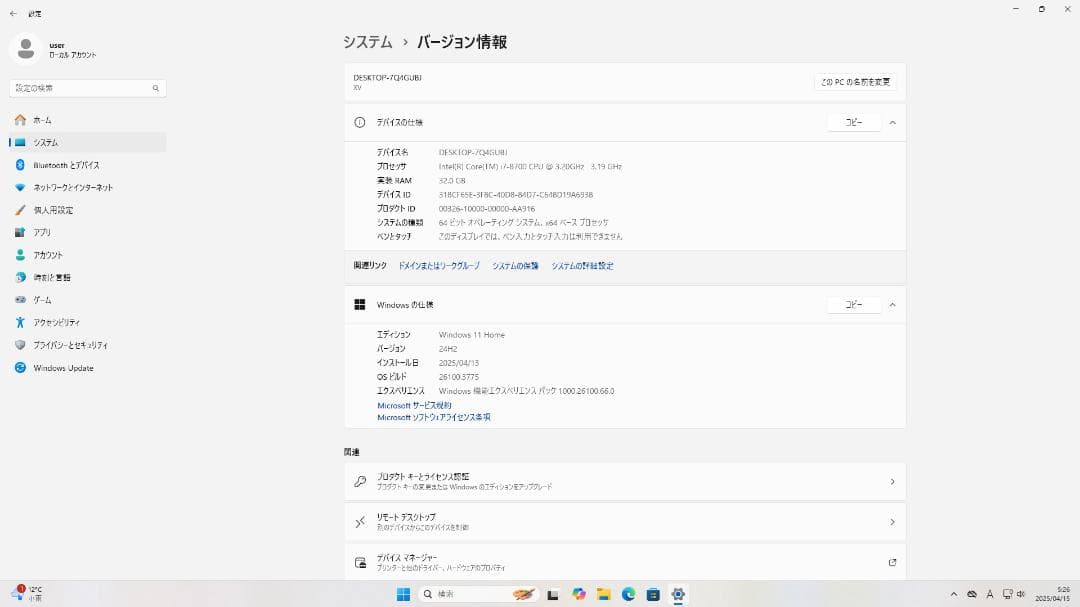
Task: Click the settings search field
Action: pyautogui.click(x=87, y=88)
